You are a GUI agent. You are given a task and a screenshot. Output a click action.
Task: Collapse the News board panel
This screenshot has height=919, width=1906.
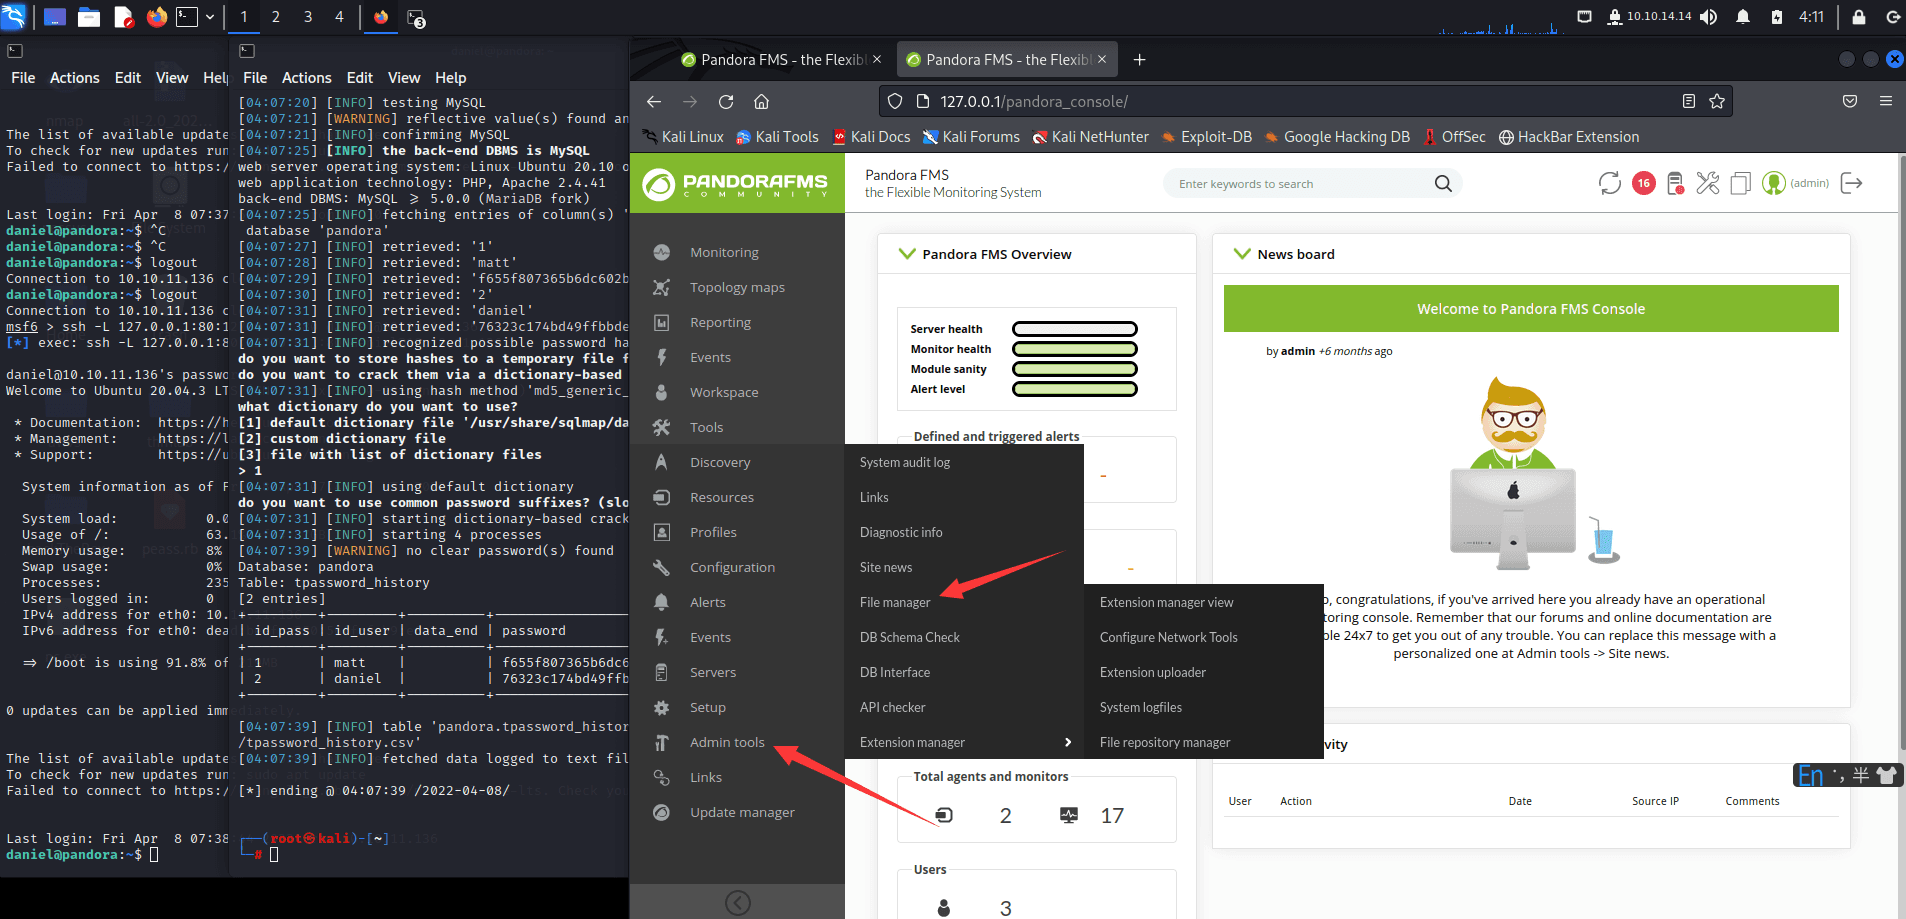1242,254
